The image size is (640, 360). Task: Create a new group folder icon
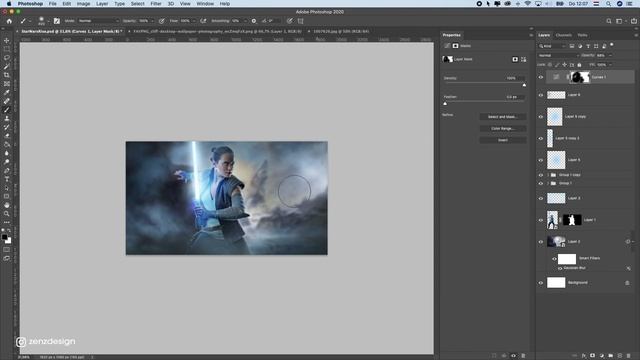[x=611, y=356]
